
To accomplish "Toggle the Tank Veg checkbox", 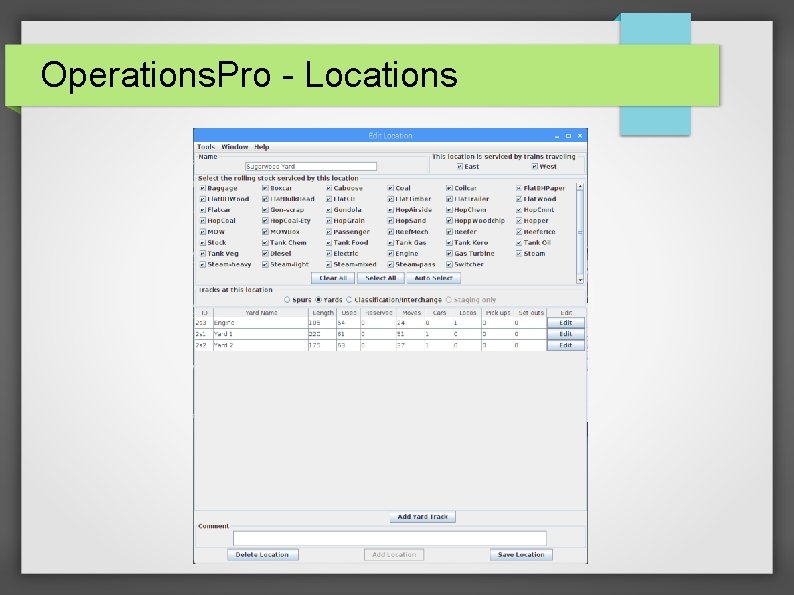I will click(x=203, y=254).
